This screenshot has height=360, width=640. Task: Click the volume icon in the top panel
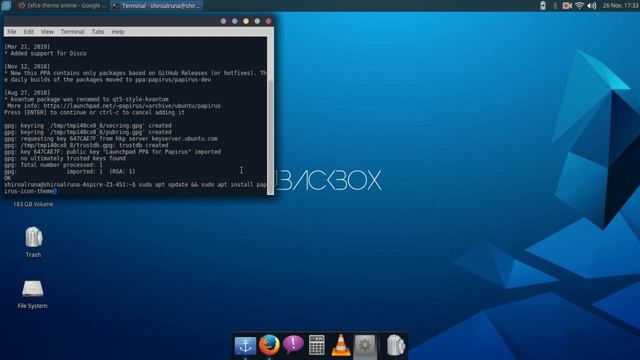click(591, 6)
